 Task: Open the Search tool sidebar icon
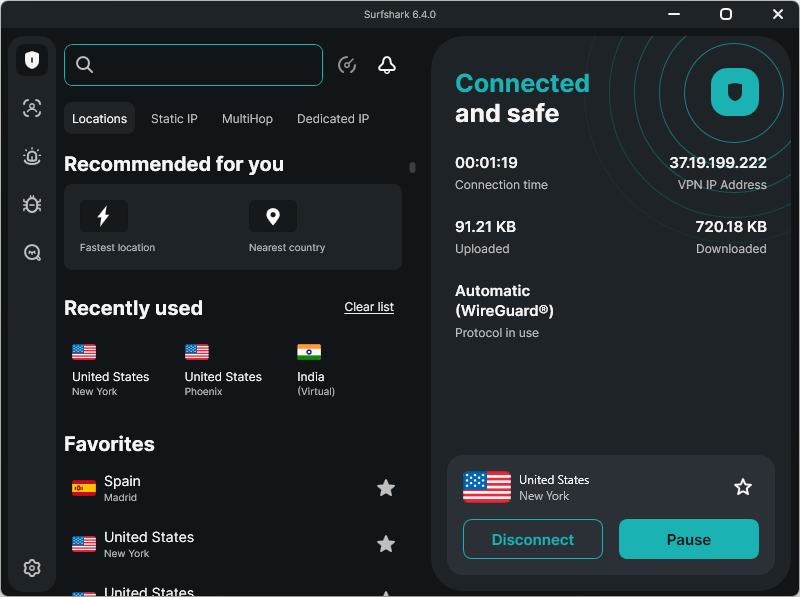tap(32, 253)
